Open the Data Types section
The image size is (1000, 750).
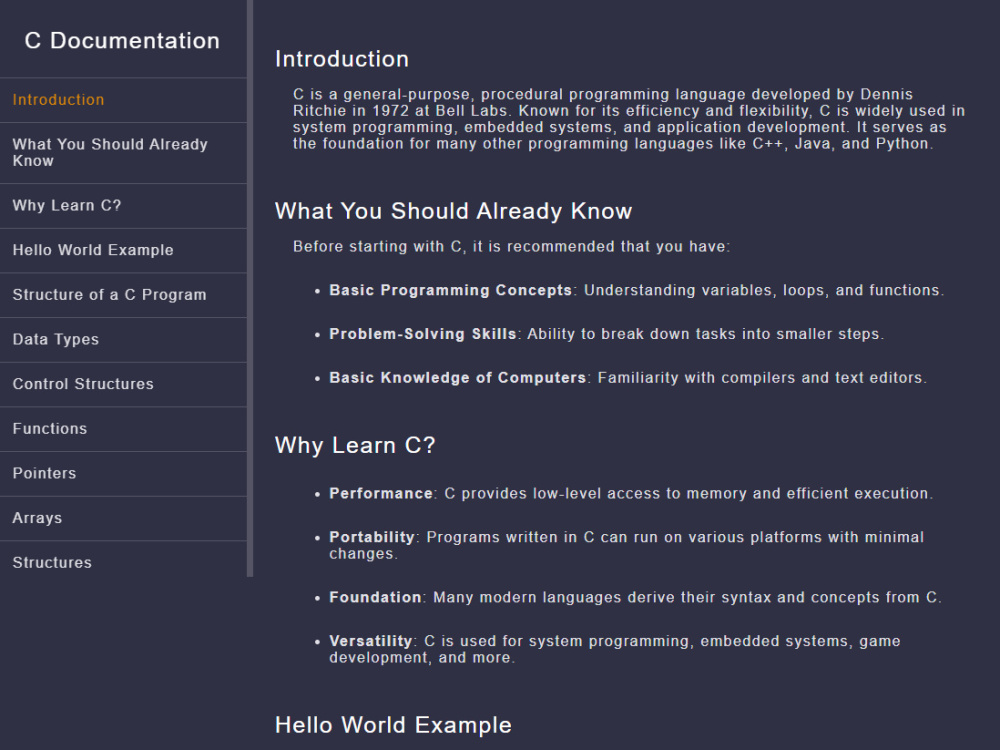[x=55, y=340]
